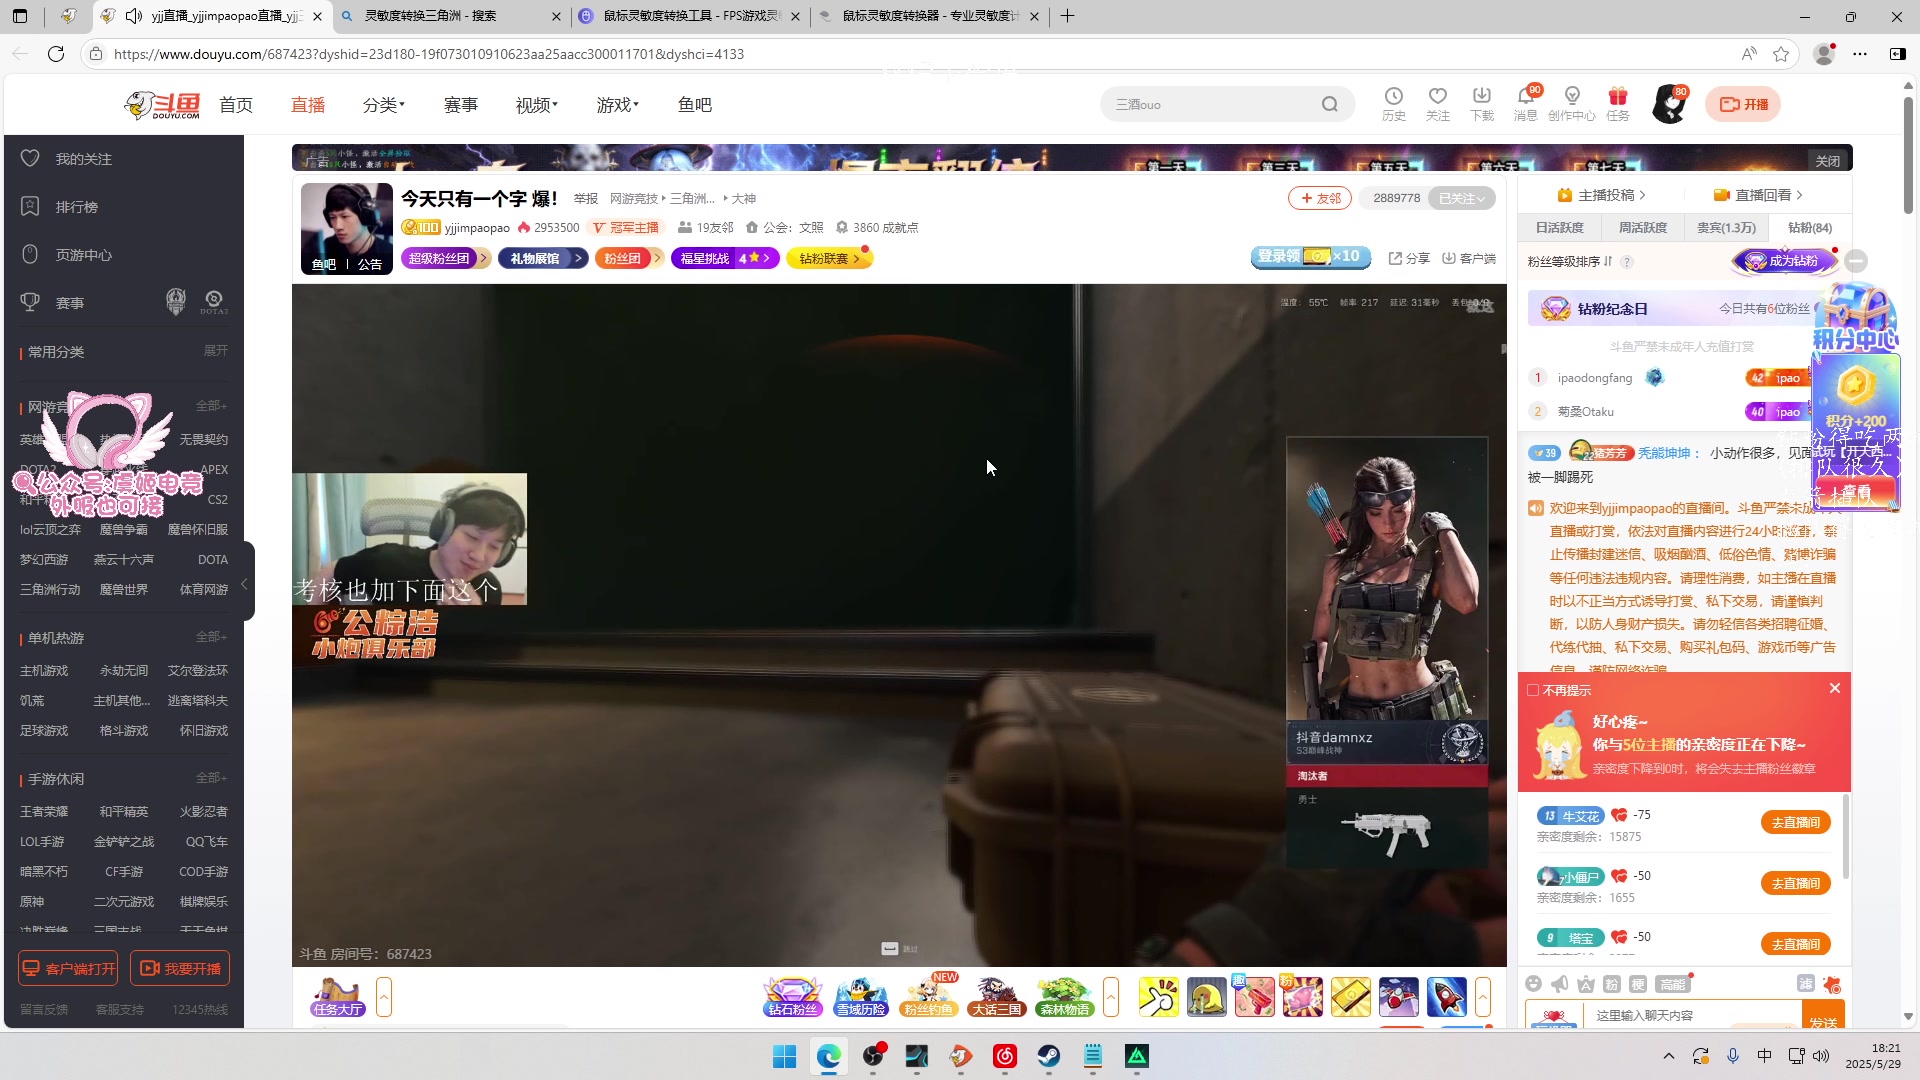Open the 高能 chat option
The height and width of the screenshot is (1080, 1920).
pos(1672,984)
